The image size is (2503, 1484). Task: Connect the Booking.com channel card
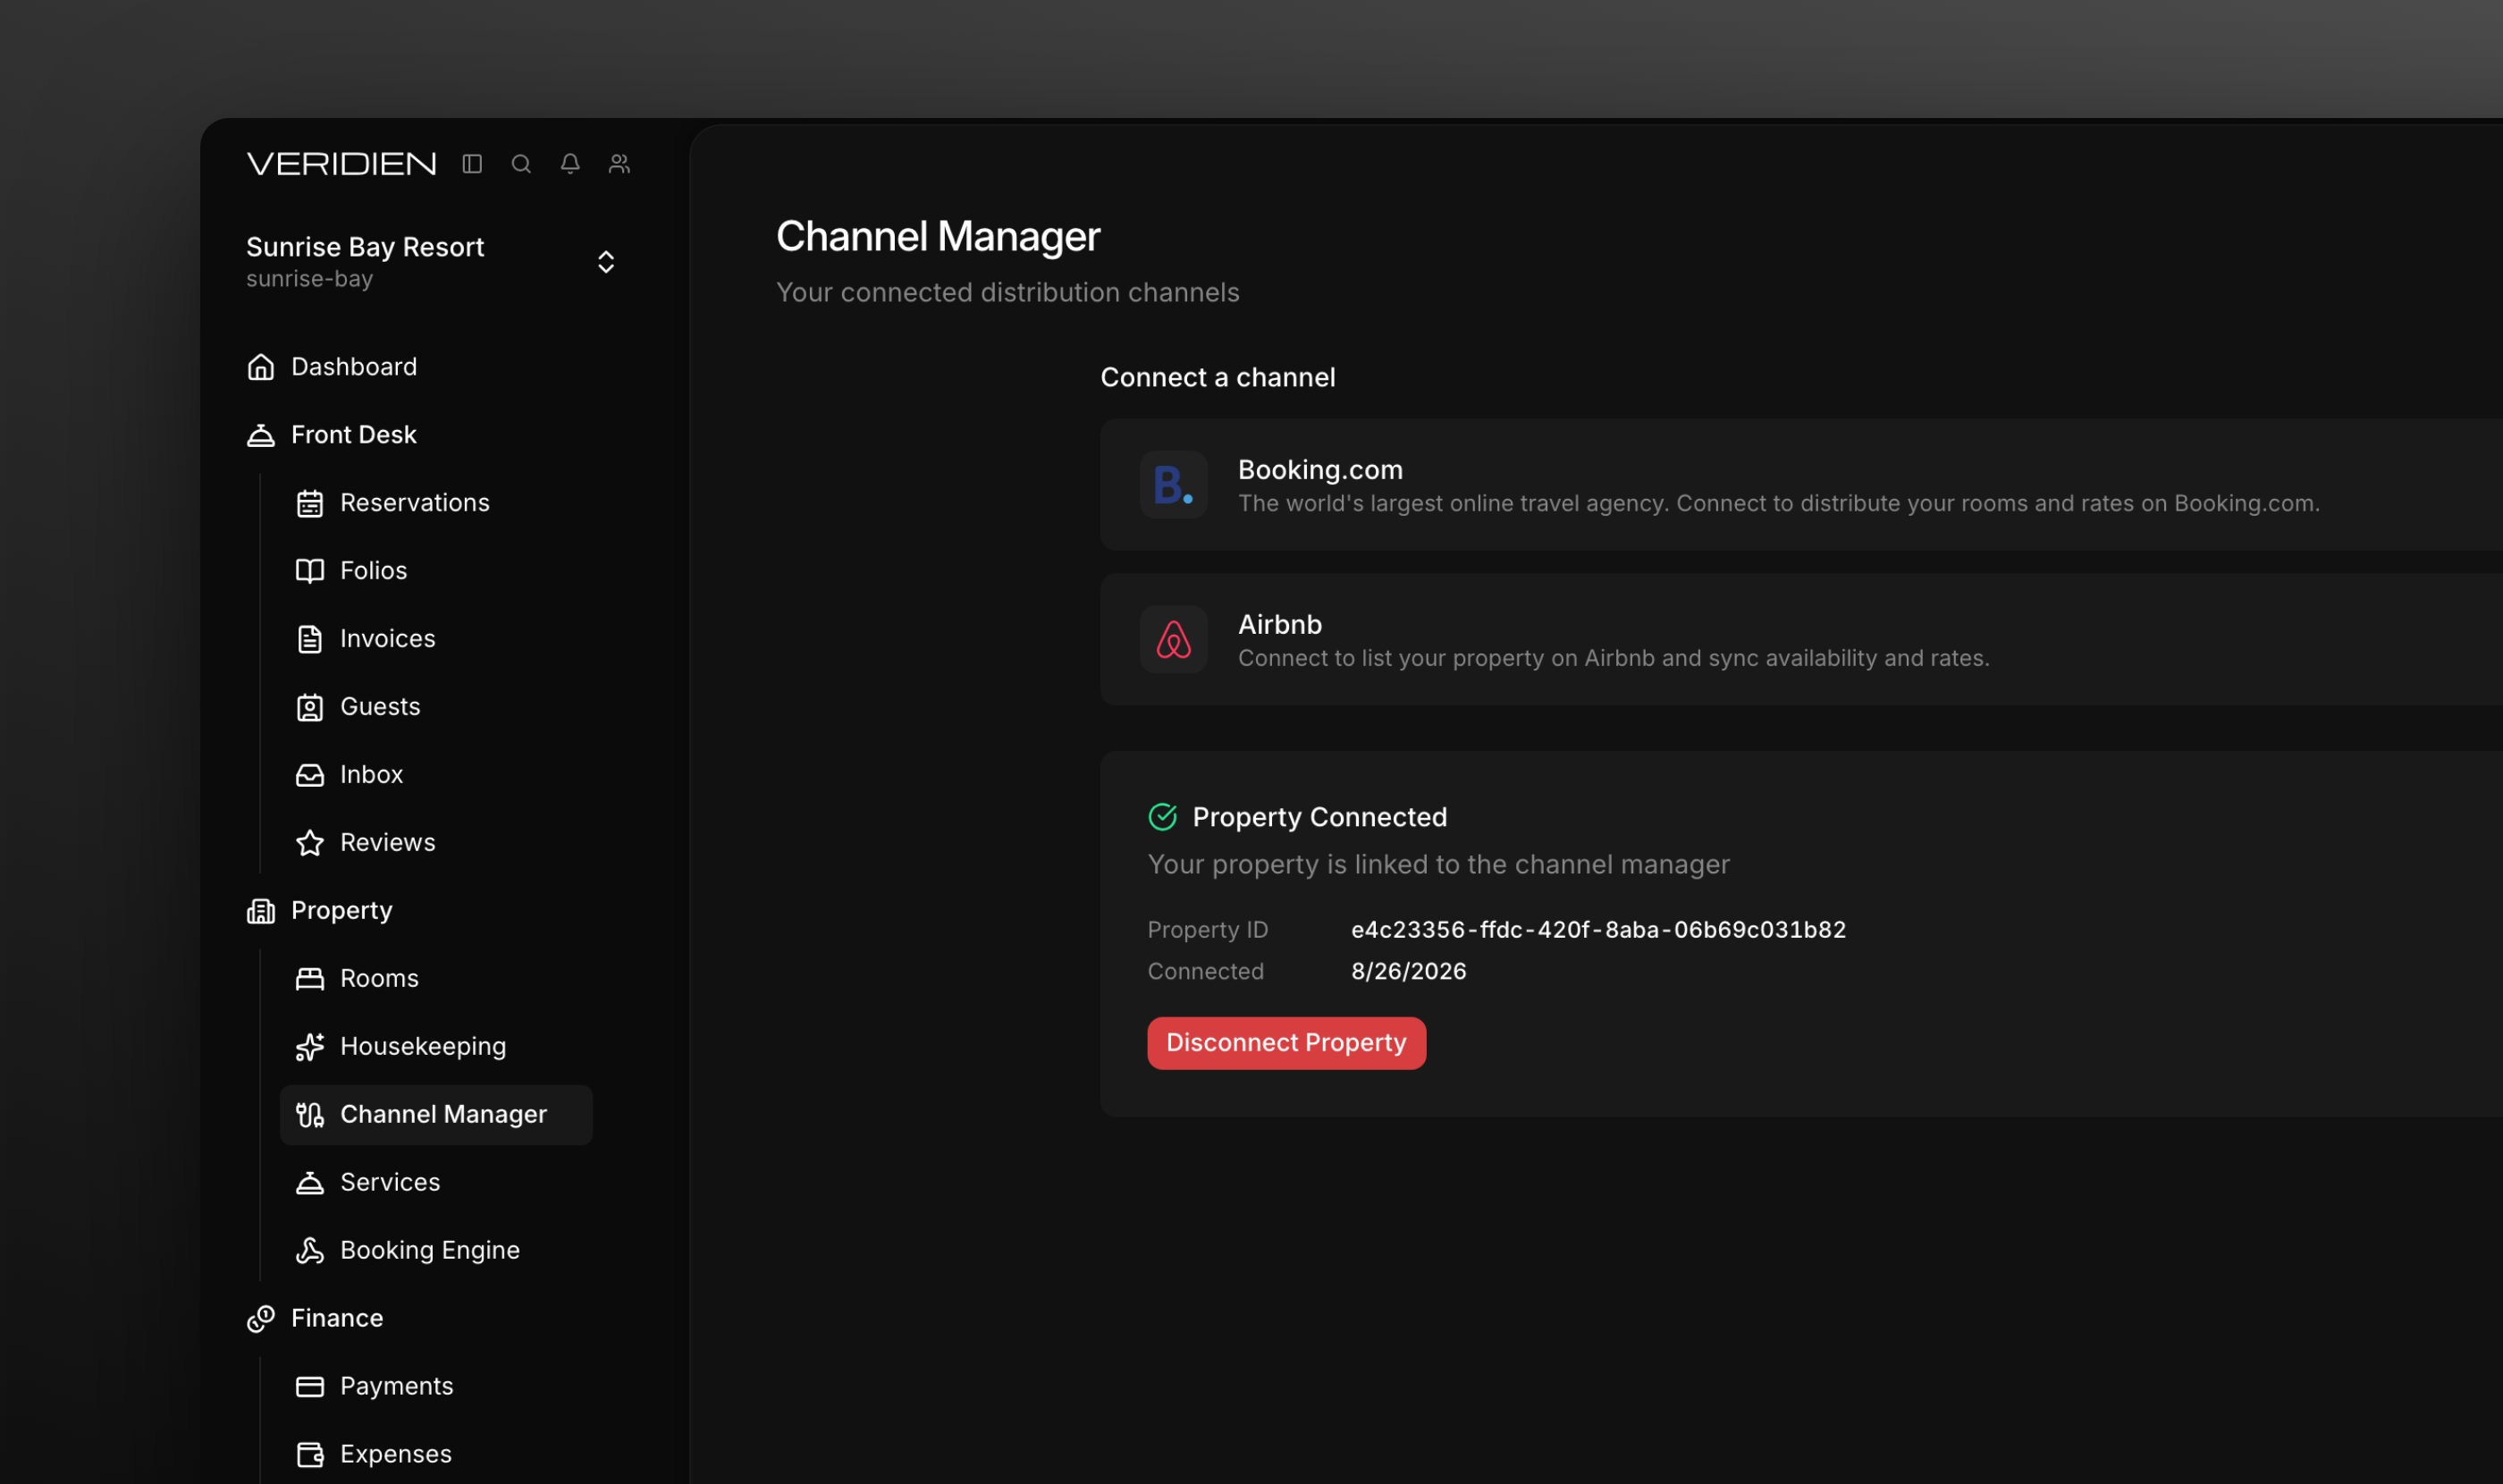(x=1801, y=484)
